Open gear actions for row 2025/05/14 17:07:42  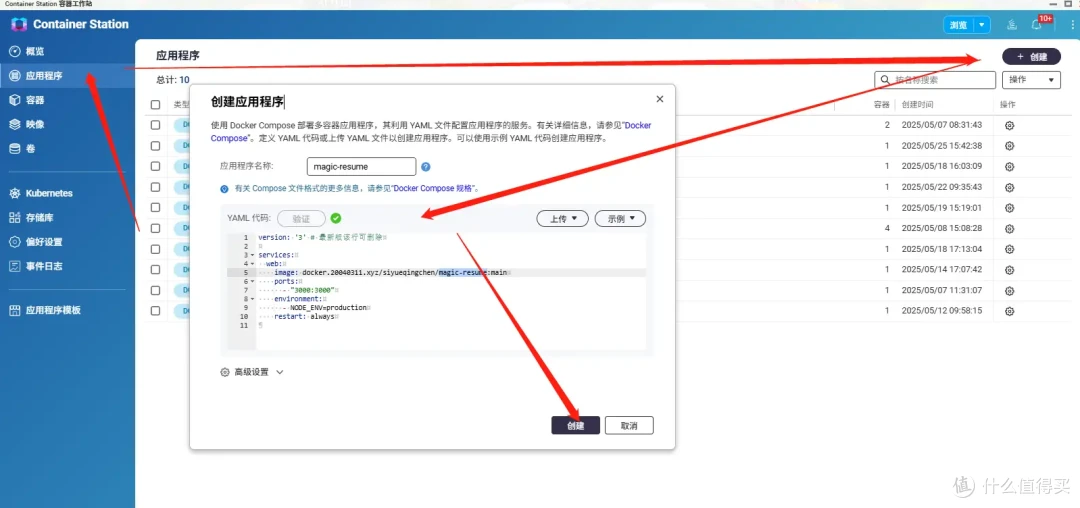click(1009, 270)
